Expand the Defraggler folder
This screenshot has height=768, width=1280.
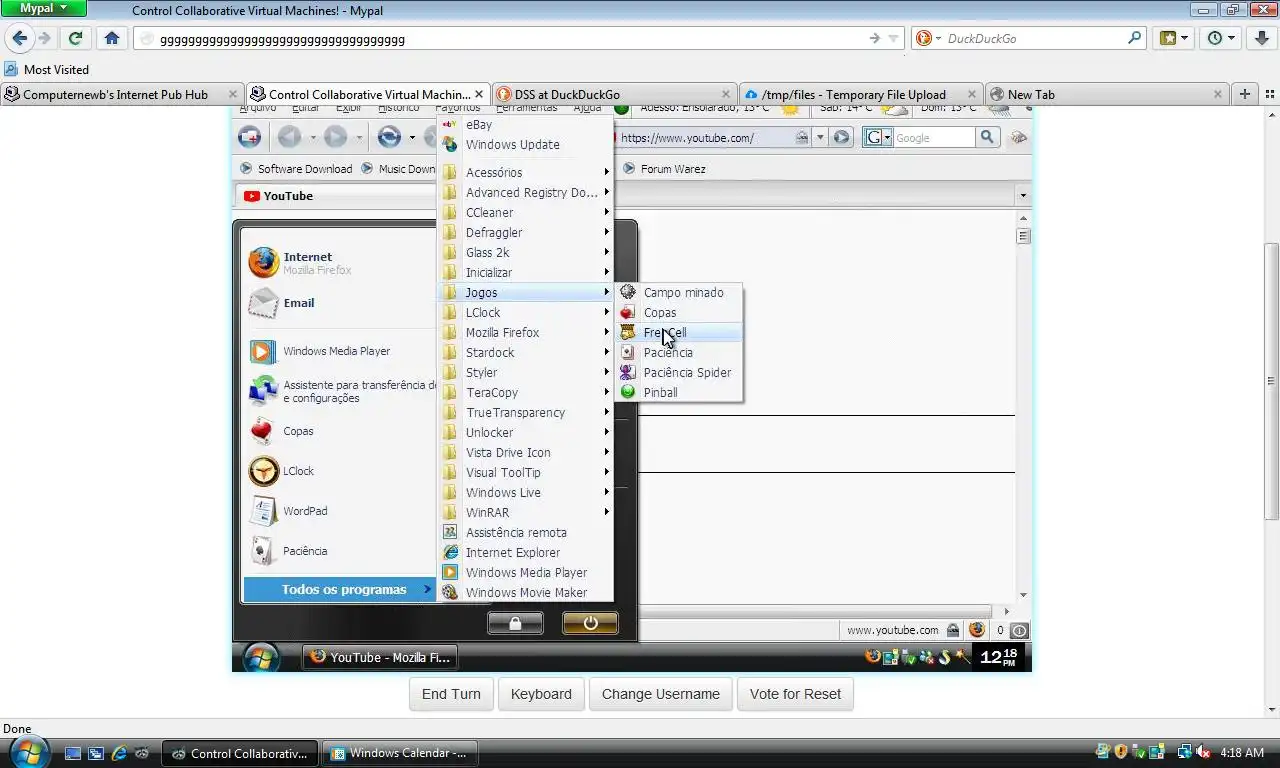(525, 232)
